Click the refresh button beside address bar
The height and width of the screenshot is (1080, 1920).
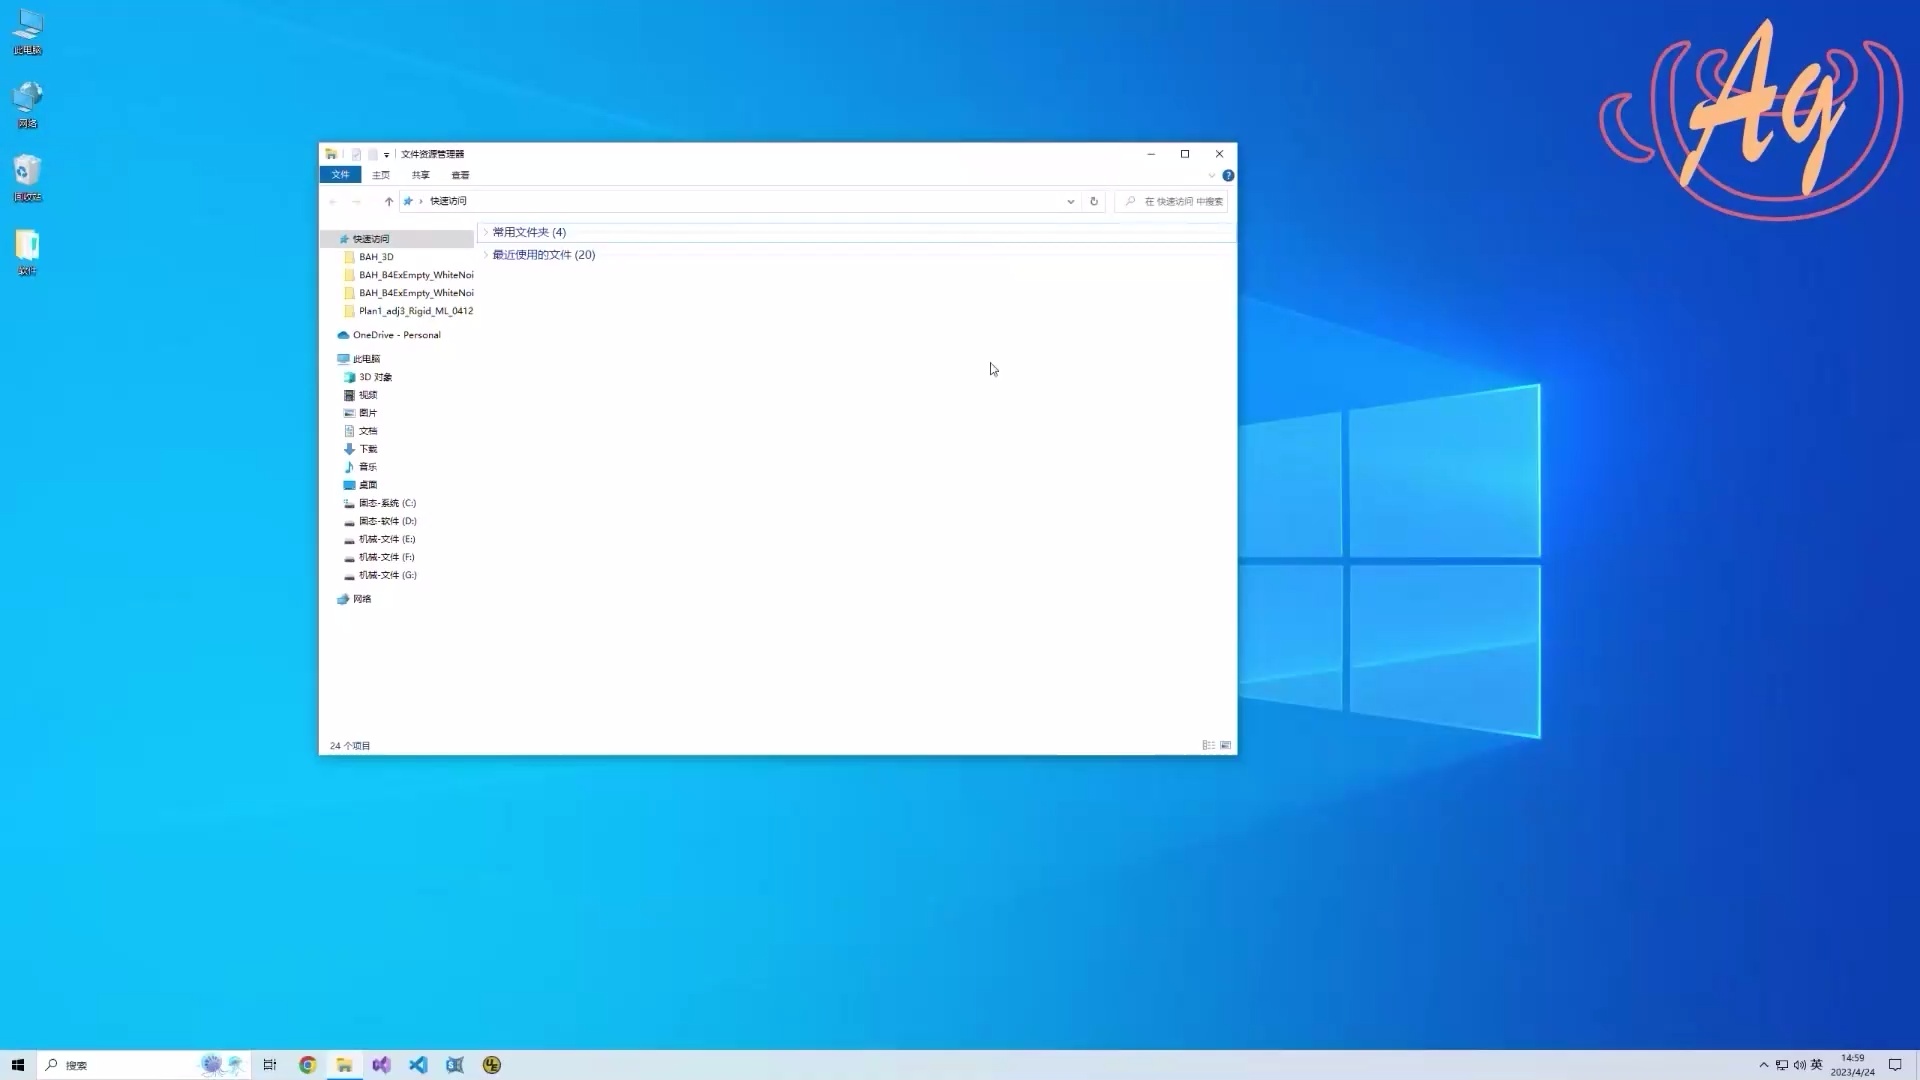(1094, 201)
